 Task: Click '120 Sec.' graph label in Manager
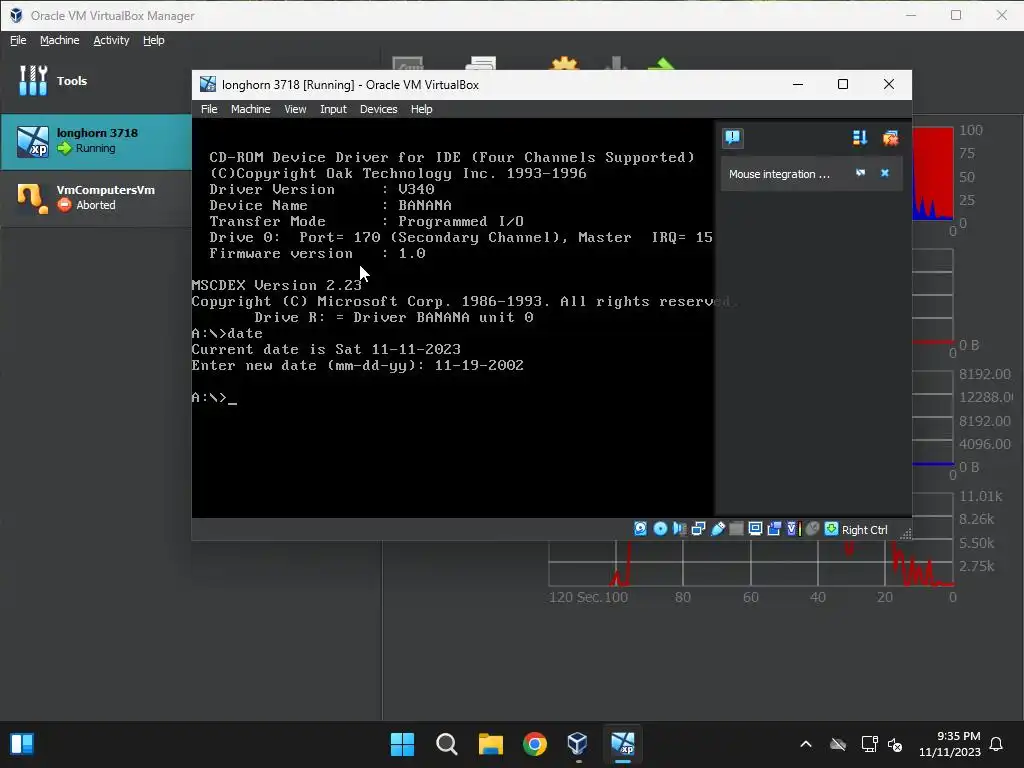575,597
